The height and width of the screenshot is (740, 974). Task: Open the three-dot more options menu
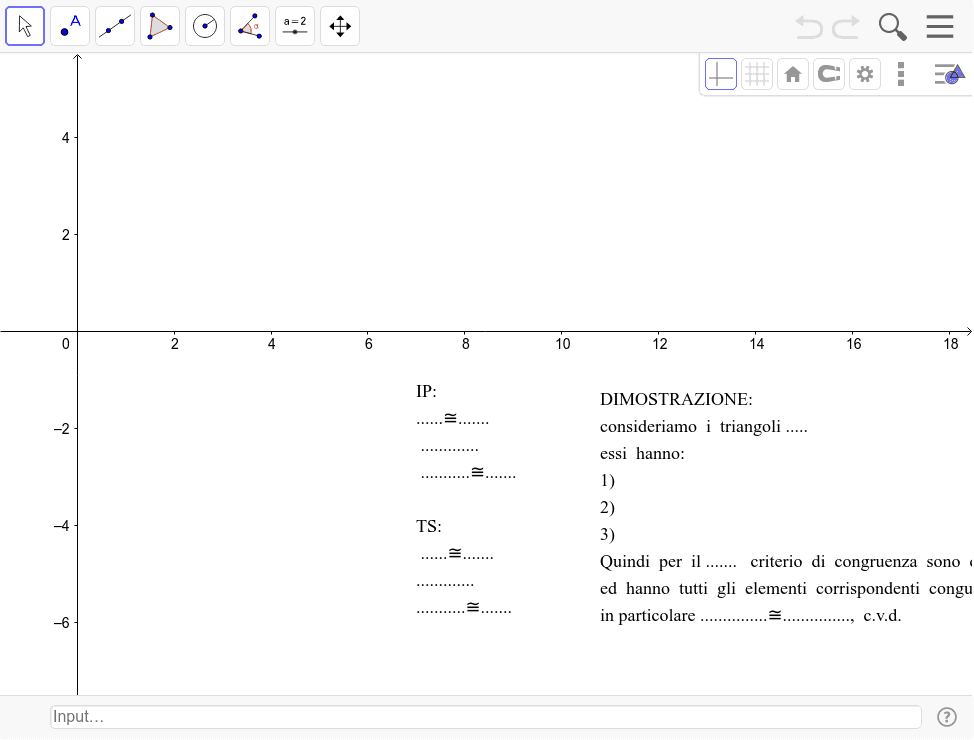coord(901,75)
